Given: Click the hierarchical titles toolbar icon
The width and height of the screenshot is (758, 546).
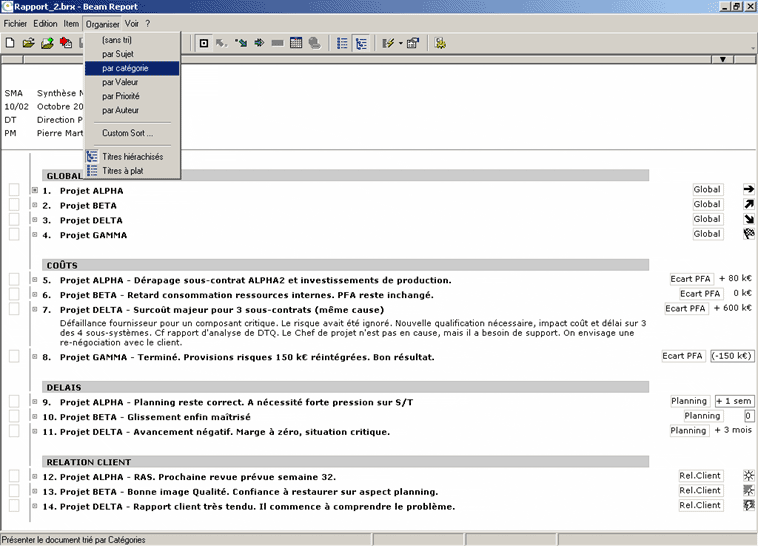Looking at the screenshot, I should click(x=361, y=43).
